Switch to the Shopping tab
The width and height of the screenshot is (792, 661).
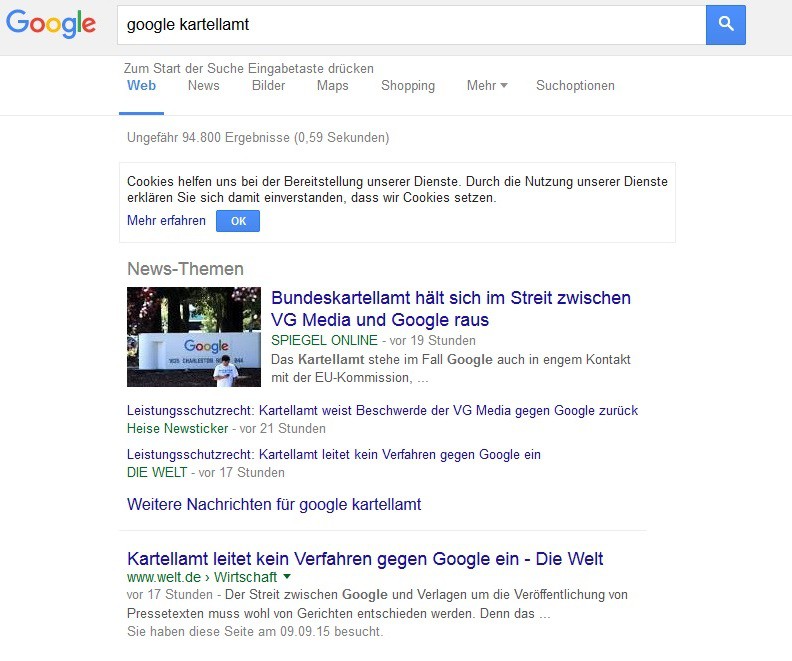click(408, 86)
